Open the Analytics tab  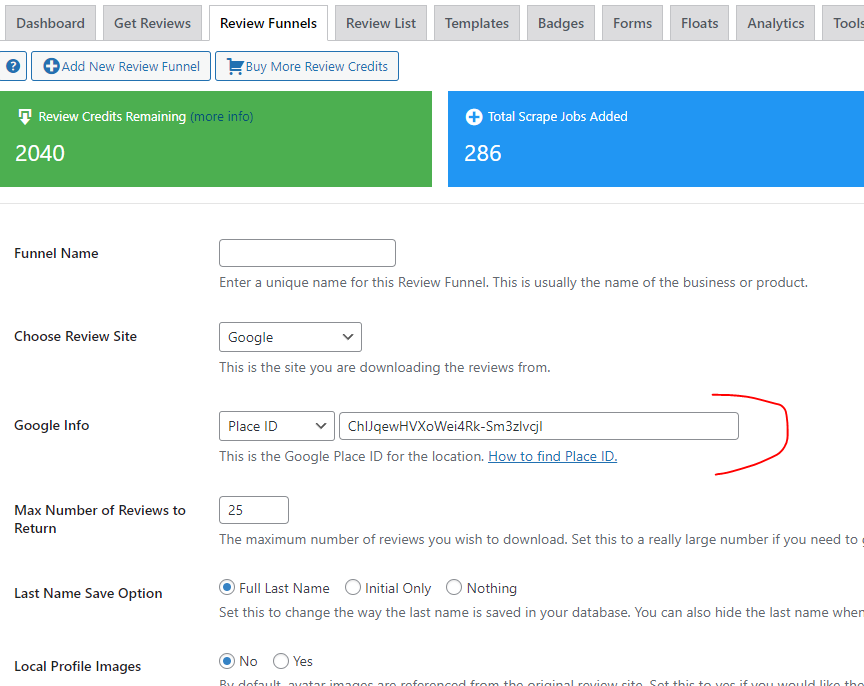coord(775,23)
